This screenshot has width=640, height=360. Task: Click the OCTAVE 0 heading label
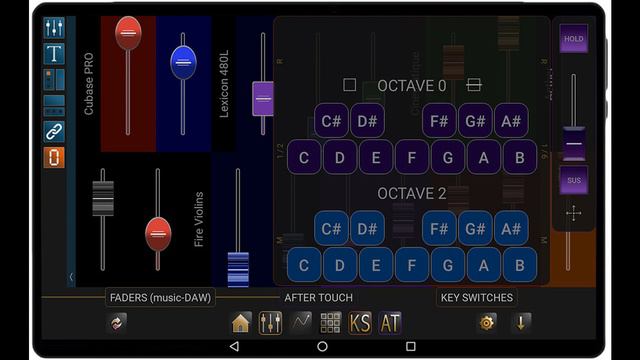(x=411, y=86)
